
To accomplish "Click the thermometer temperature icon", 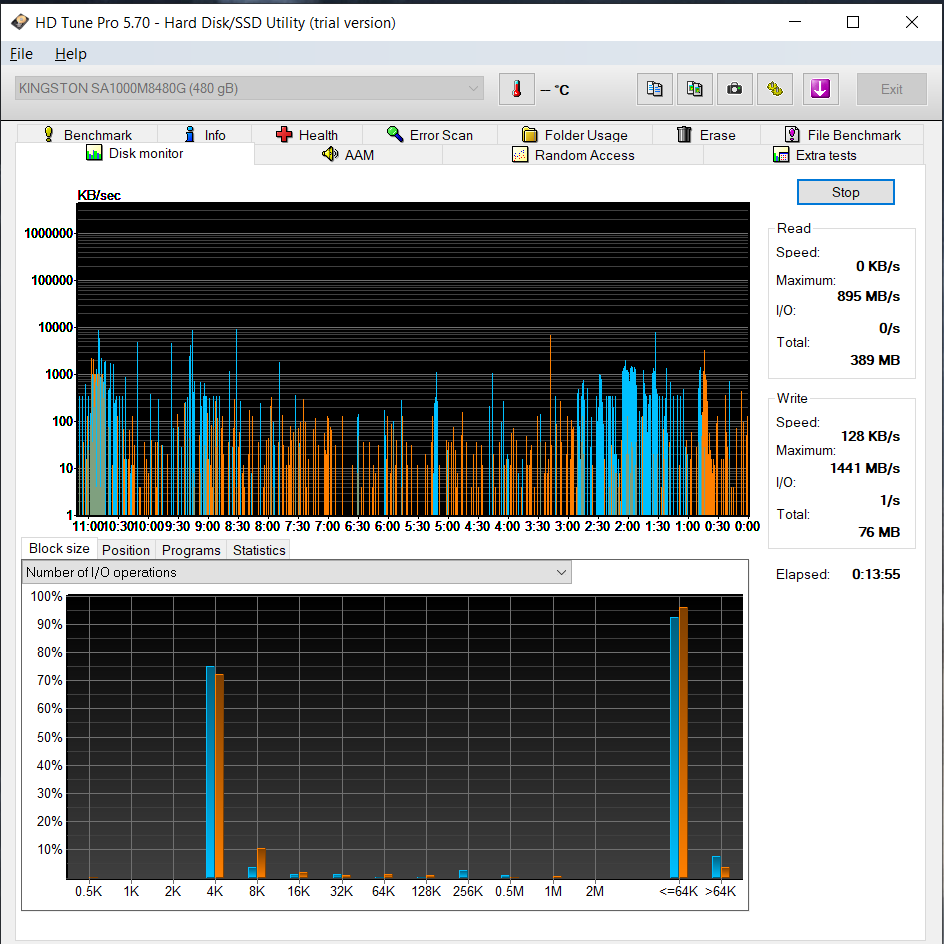I will point(517,89).
